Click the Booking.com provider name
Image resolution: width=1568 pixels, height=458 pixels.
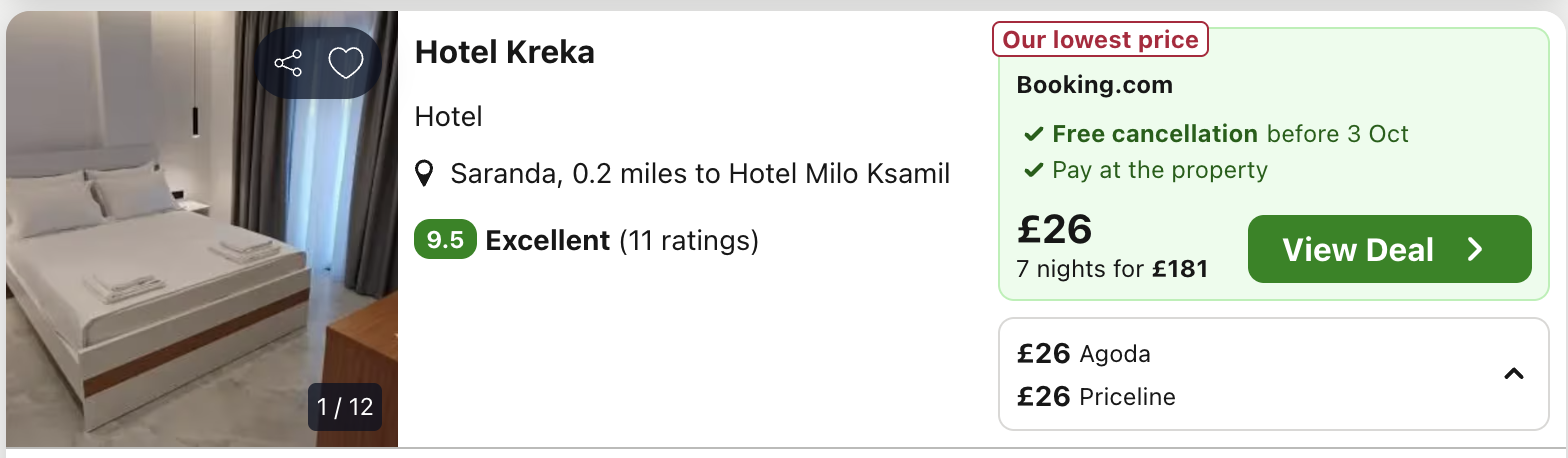click(x=1094, y=85)
